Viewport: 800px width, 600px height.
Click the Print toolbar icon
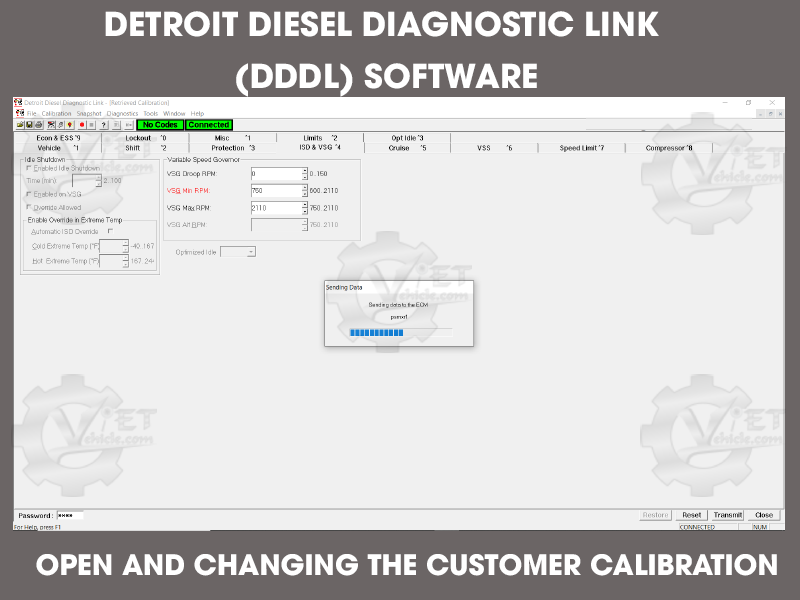coord(38,125)
